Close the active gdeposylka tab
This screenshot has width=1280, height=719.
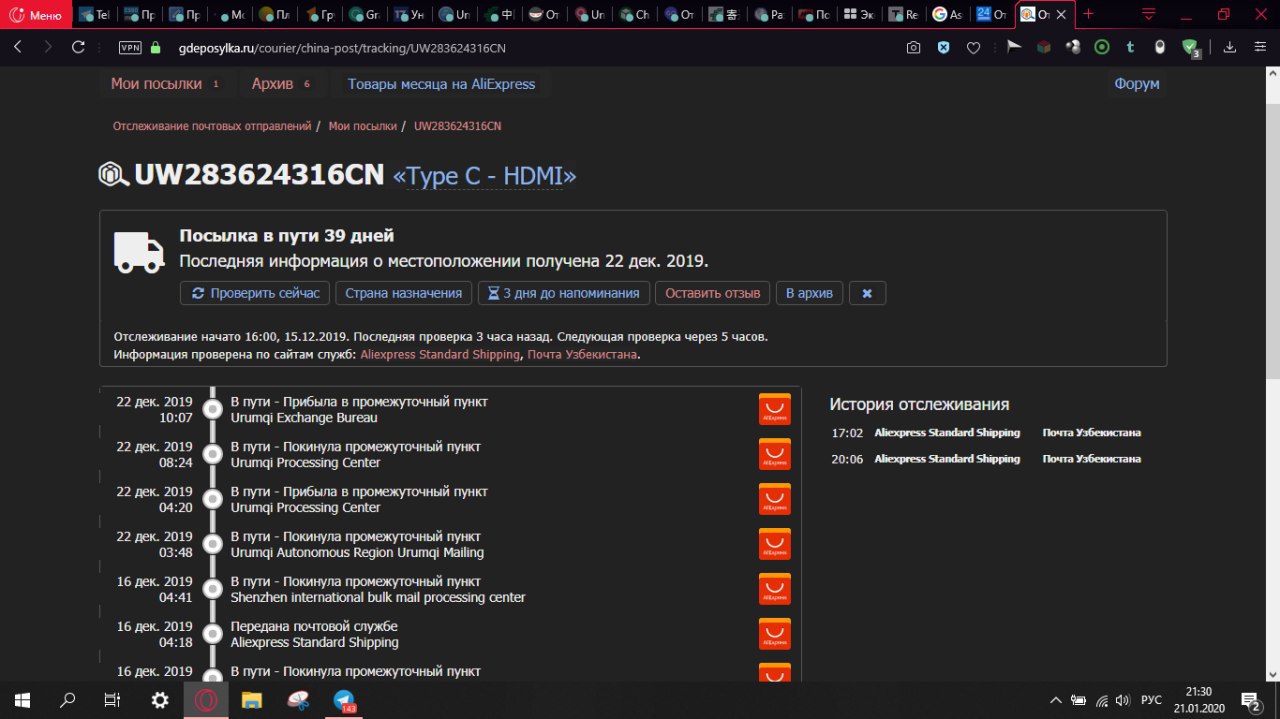[1061, 15]
